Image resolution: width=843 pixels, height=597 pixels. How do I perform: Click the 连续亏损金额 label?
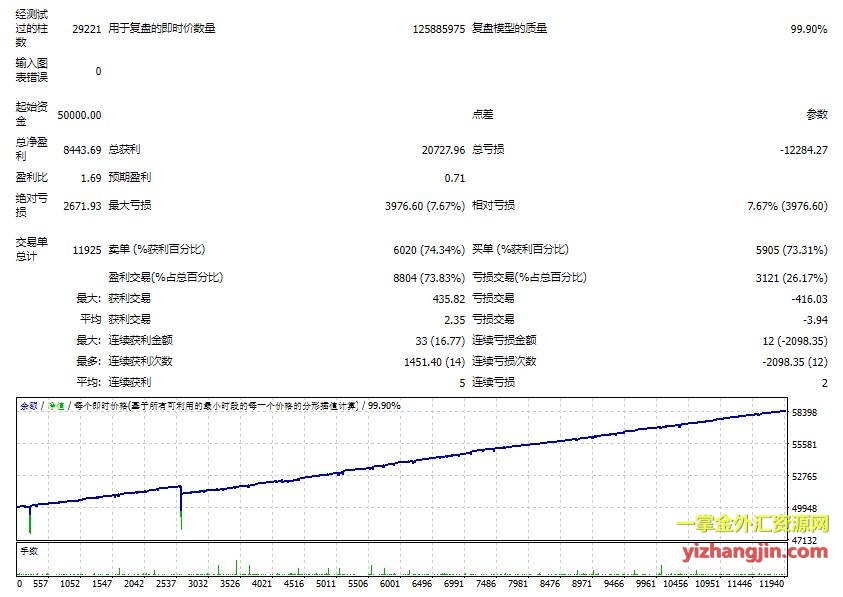(x=504, y=340)
